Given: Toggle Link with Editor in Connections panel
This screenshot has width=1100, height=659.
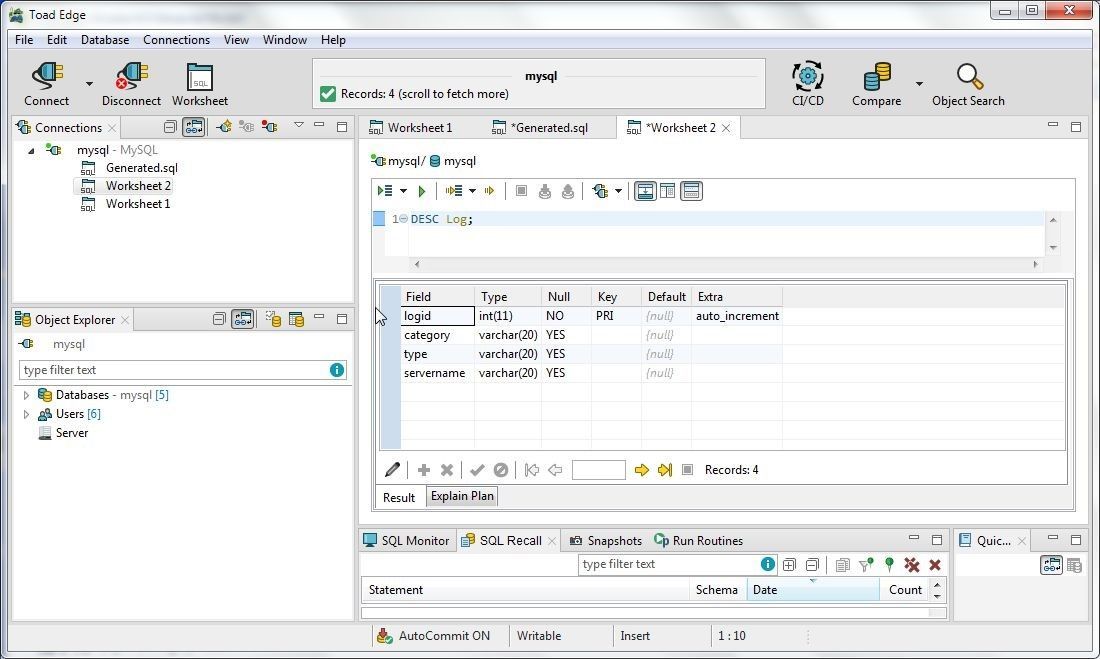Looking at the screenshot, I should tap(194, 127).
